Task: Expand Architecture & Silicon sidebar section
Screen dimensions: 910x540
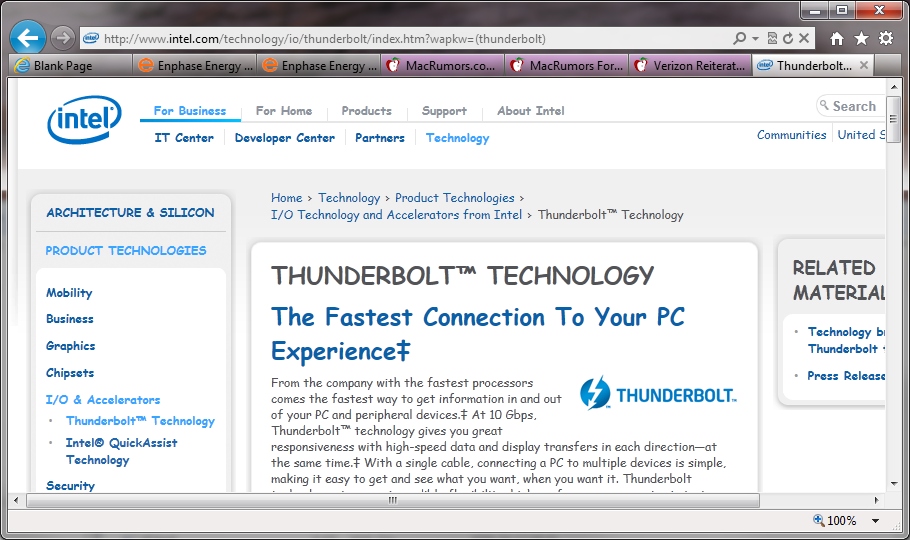Action: click(130, 213)
